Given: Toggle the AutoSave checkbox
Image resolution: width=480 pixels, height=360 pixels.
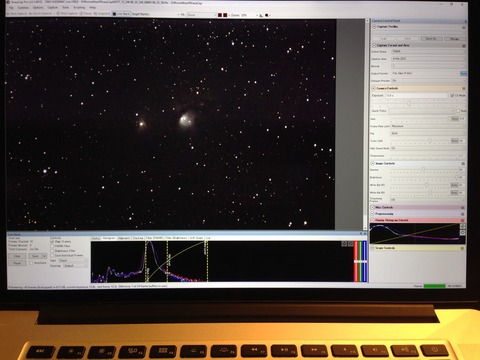Looking at the screenshot, I should [31, 263].
